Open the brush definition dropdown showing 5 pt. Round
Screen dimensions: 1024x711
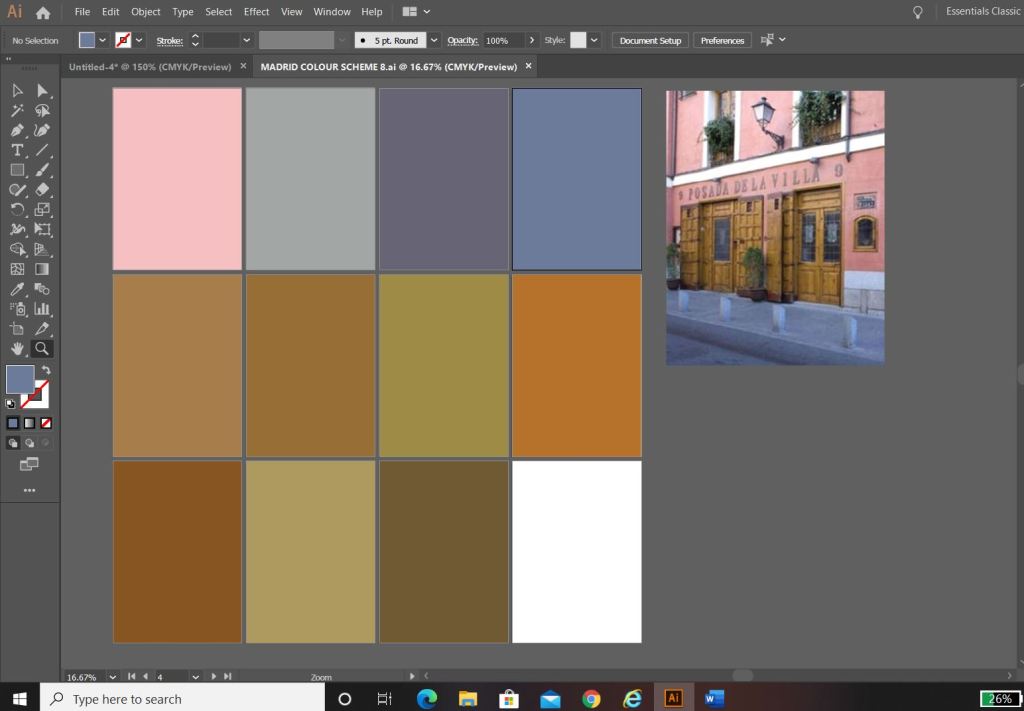click(434, 40)
